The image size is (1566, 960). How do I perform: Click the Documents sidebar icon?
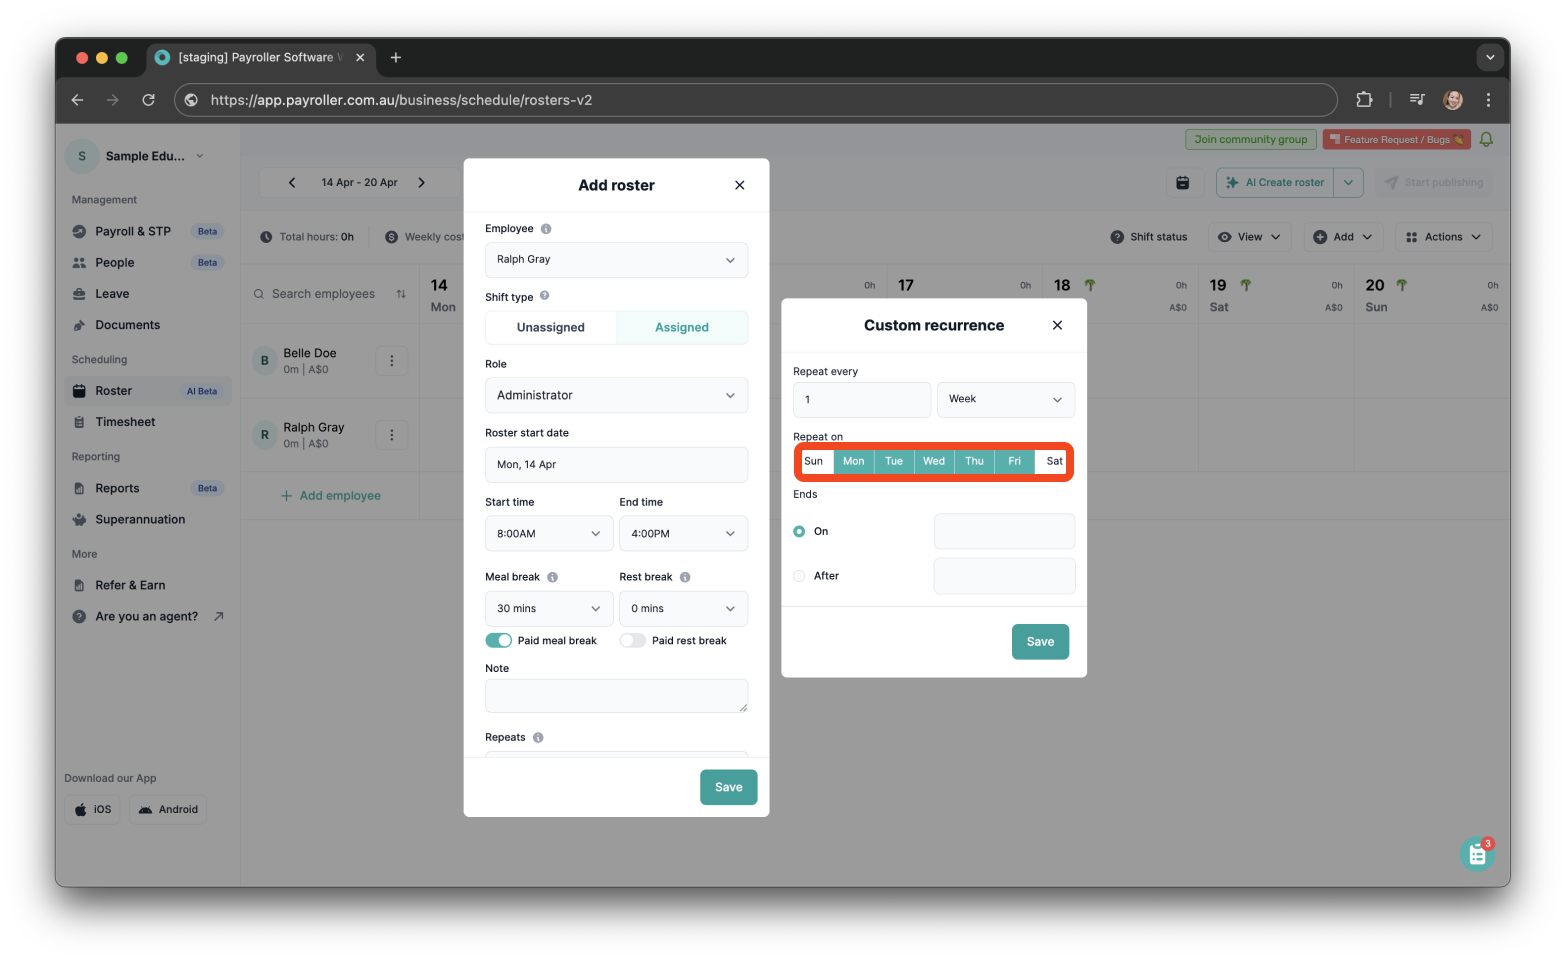click(80, 324)
